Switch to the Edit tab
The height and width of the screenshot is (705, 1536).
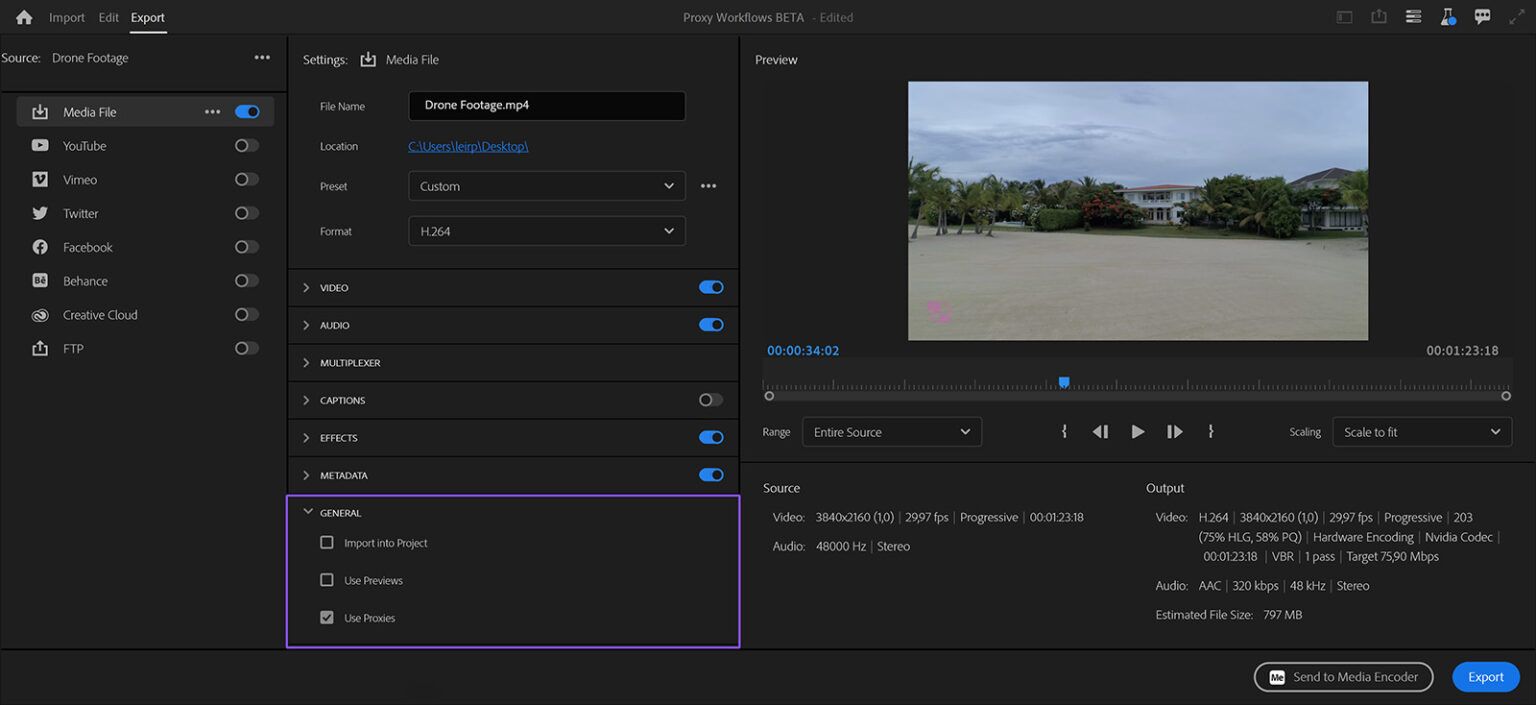click(108, 17)
